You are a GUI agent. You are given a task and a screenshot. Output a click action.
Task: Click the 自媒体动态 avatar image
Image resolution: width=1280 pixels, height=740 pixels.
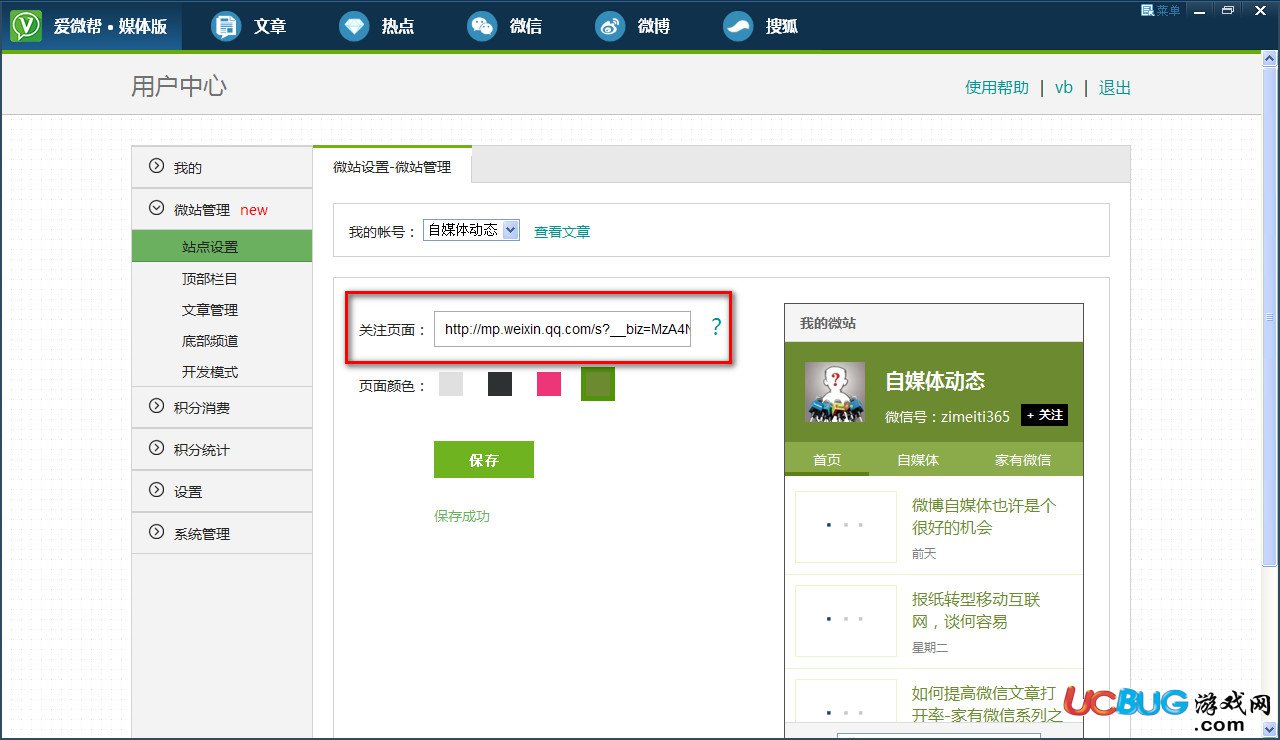pos(835,392)
